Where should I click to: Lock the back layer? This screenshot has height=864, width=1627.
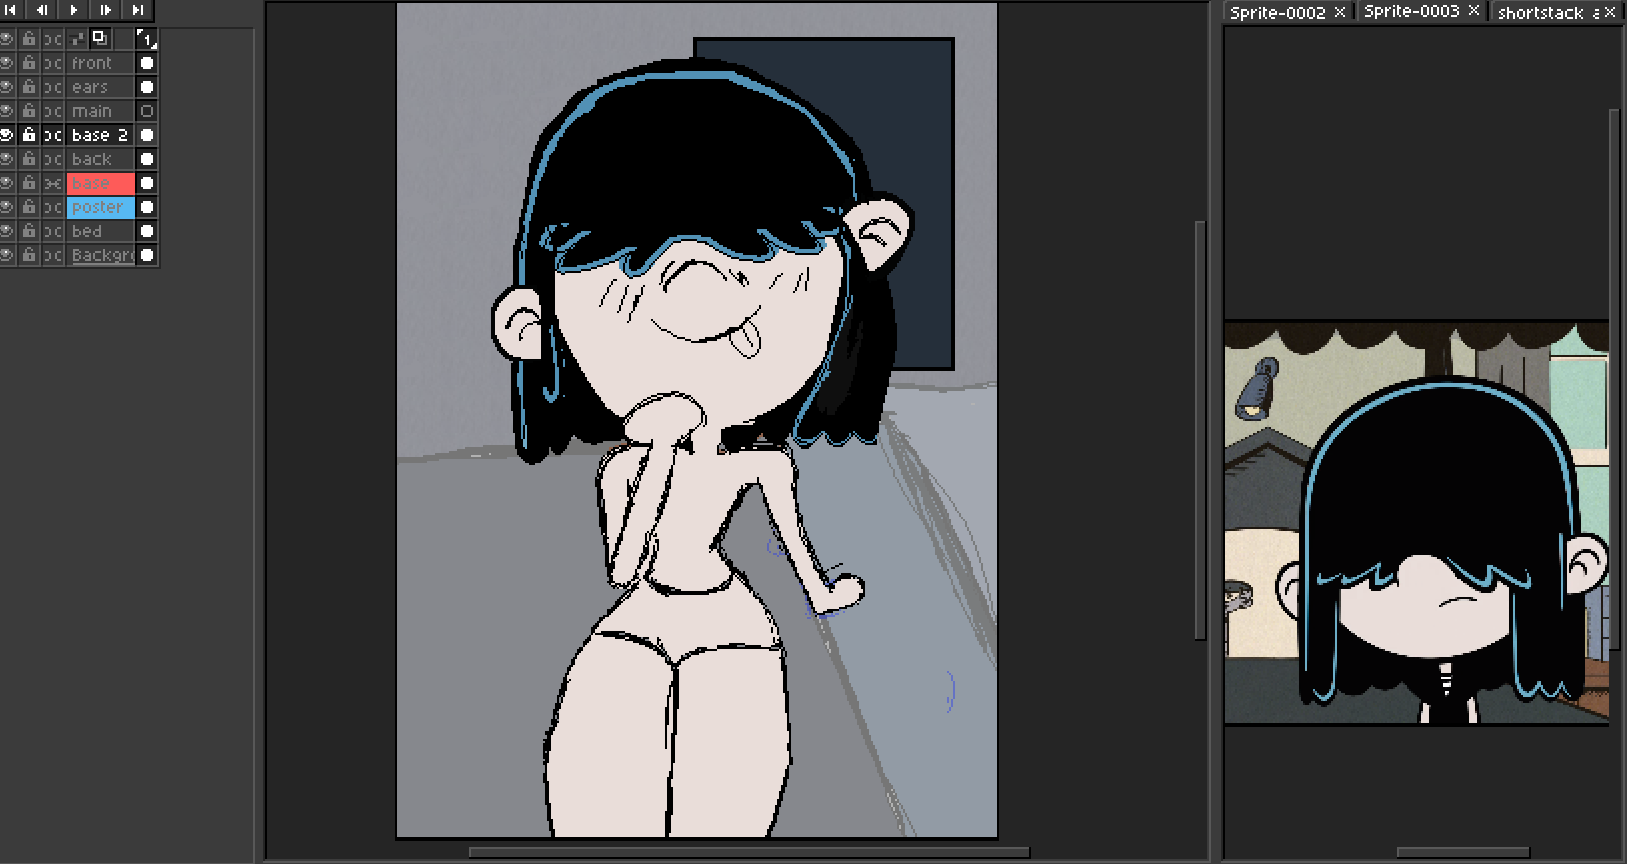pos(29,159)
